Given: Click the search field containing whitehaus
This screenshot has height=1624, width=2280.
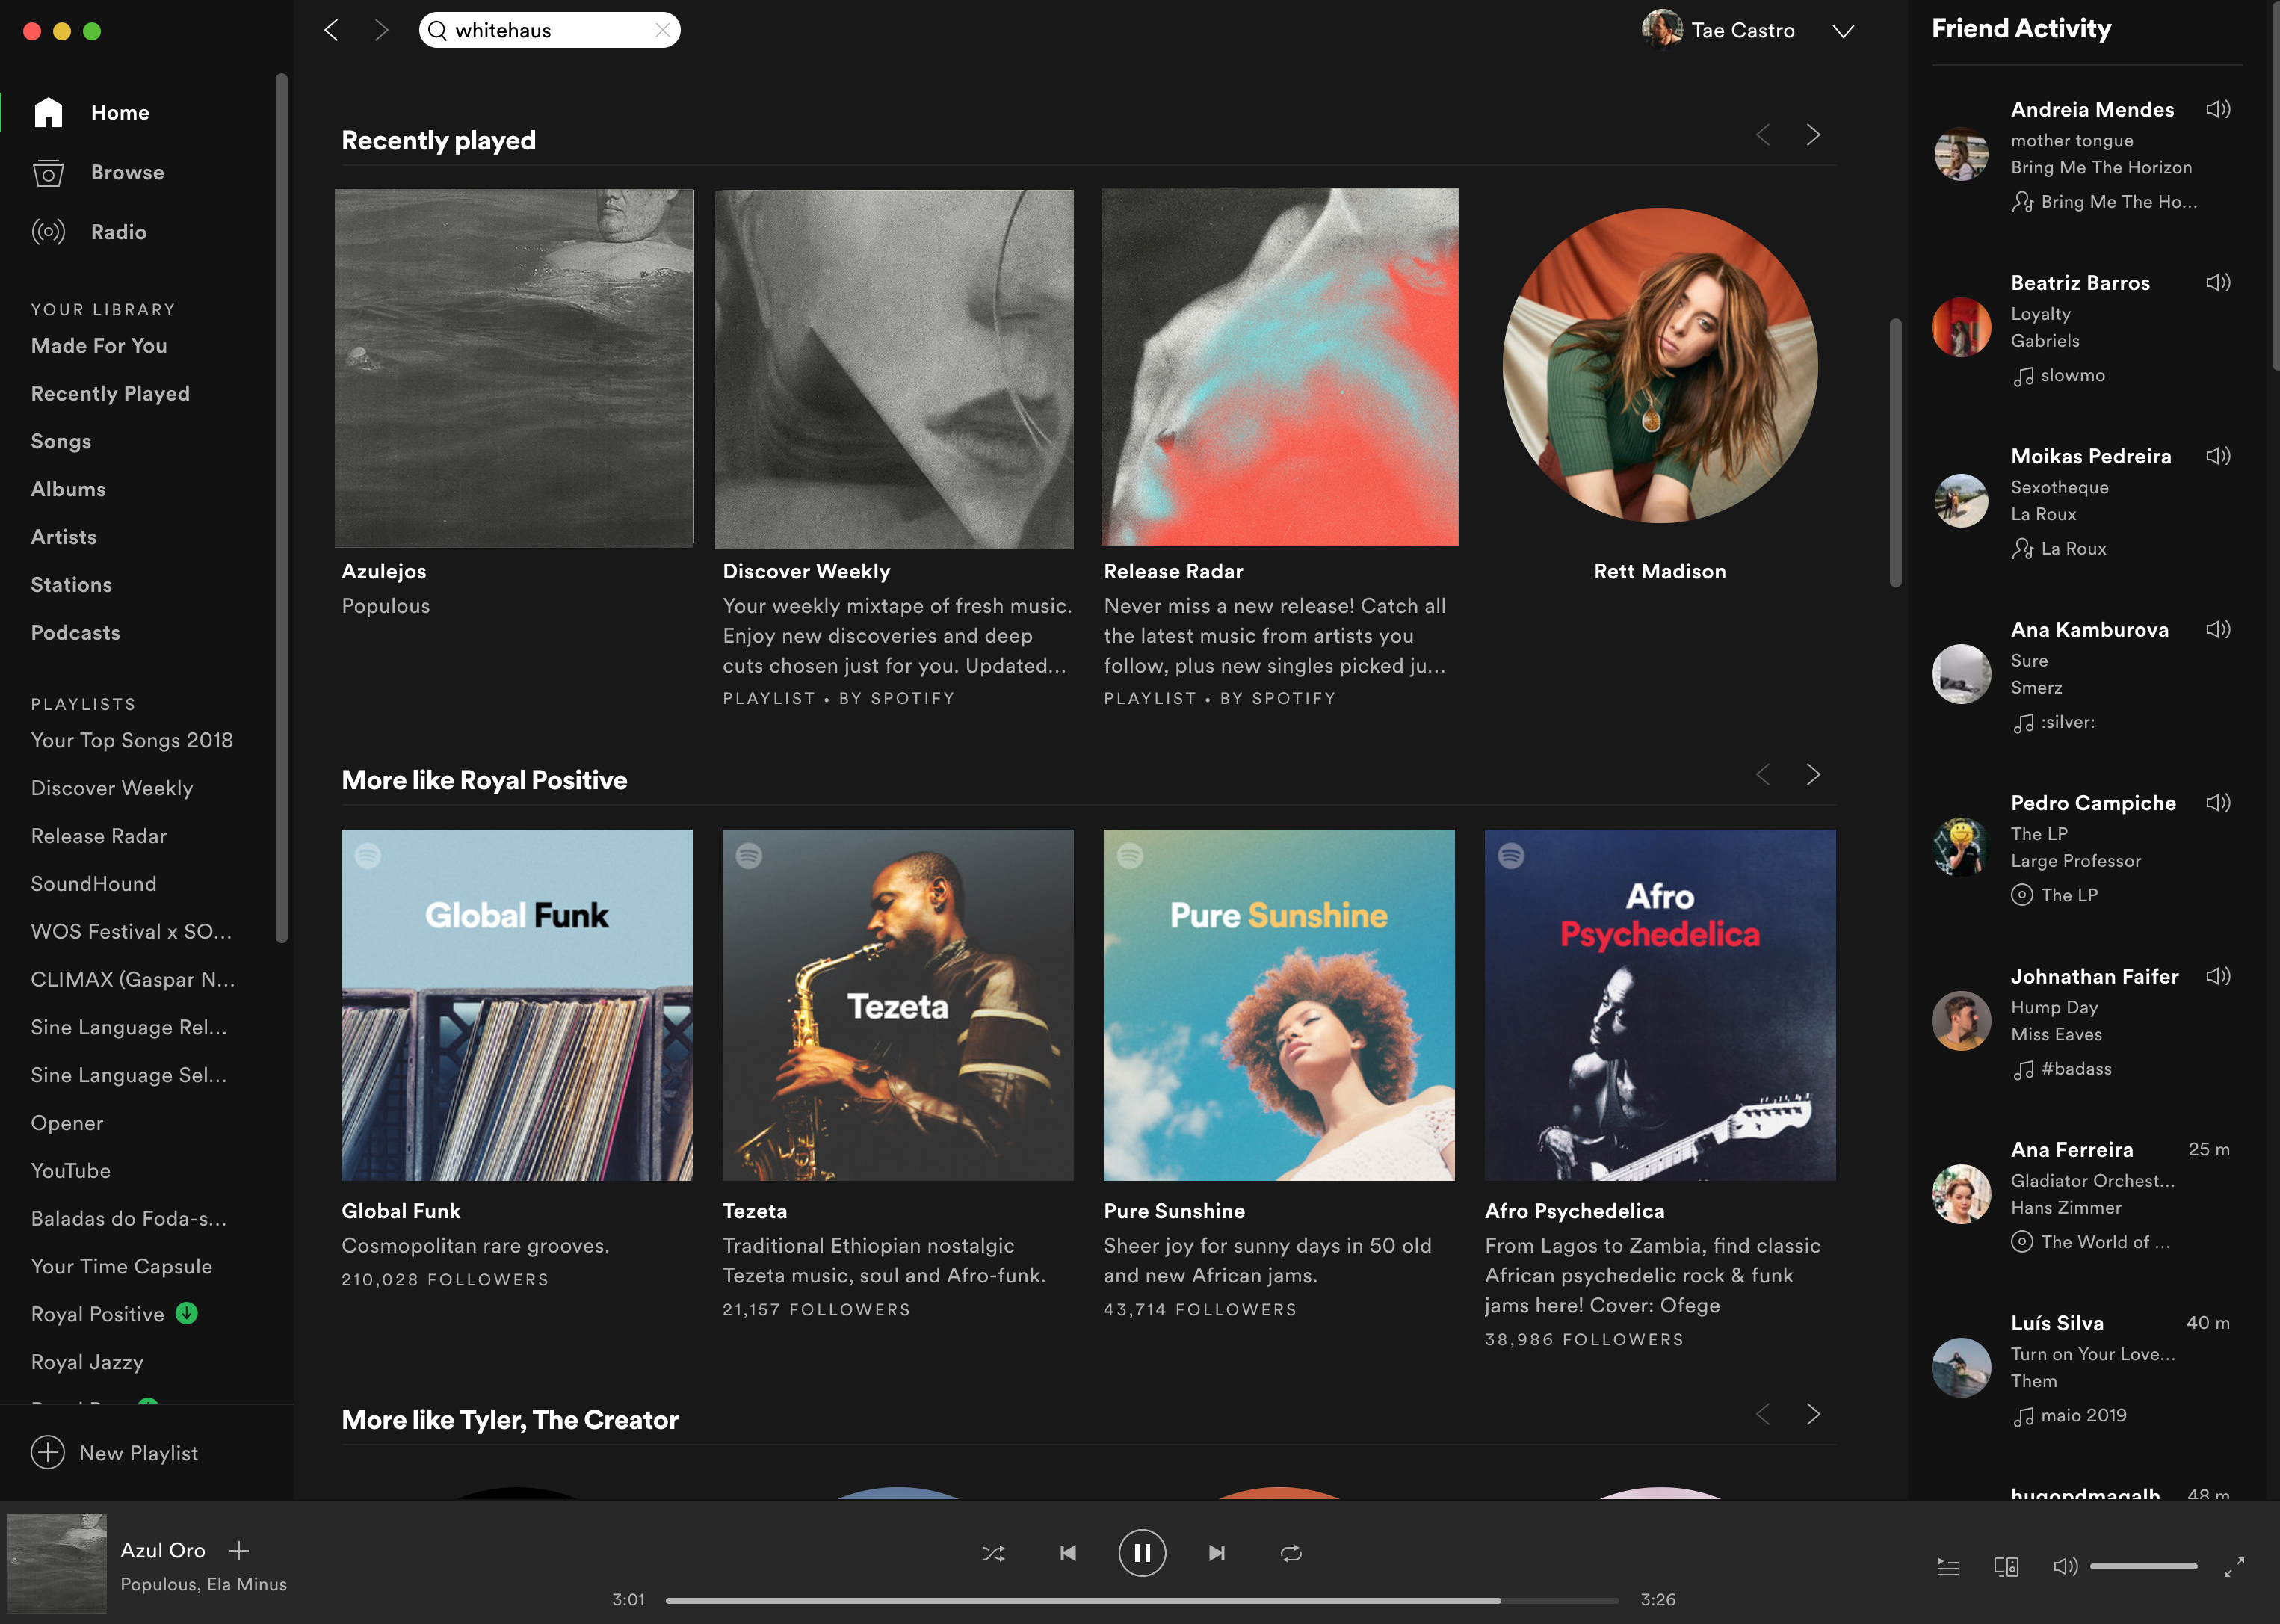Looking at the screenshot, I should (549, 30).
